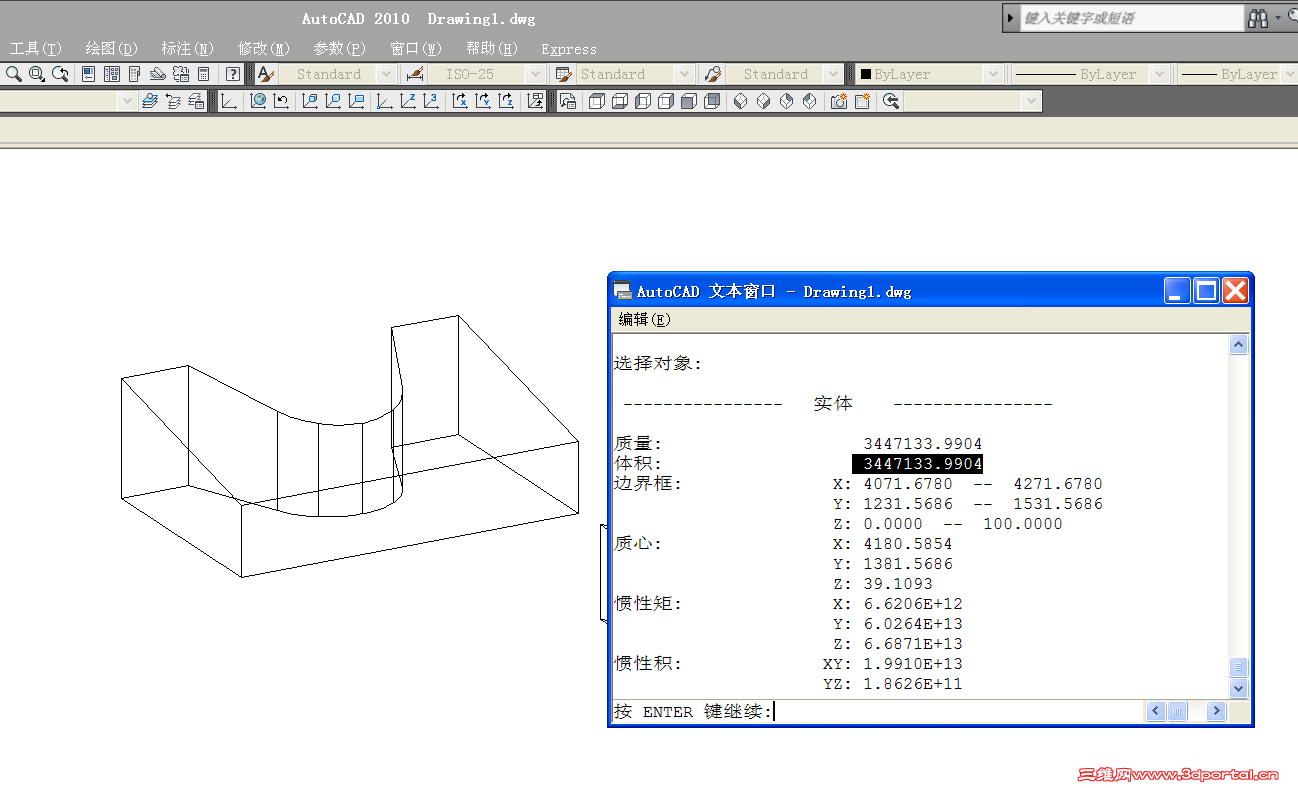Viewport: 1298px width, 788px height.
Task: Click the Zoom Previous icon
Action: coord(61,74)
